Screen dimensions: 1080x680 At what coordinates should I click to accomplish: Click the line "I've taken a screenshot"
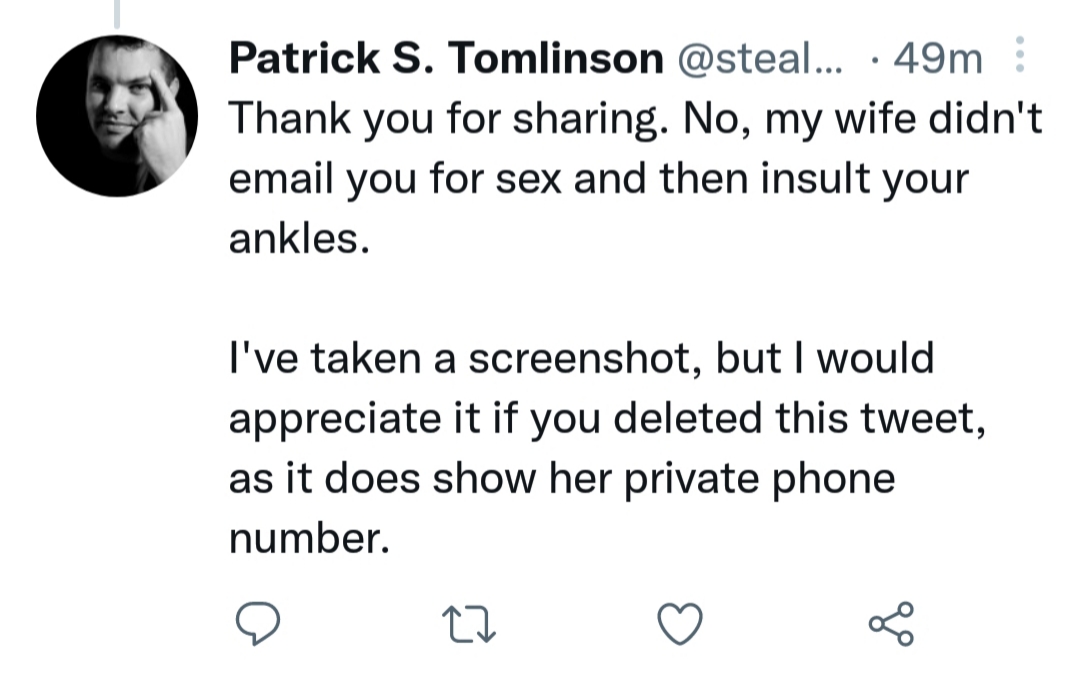[581, 358]
